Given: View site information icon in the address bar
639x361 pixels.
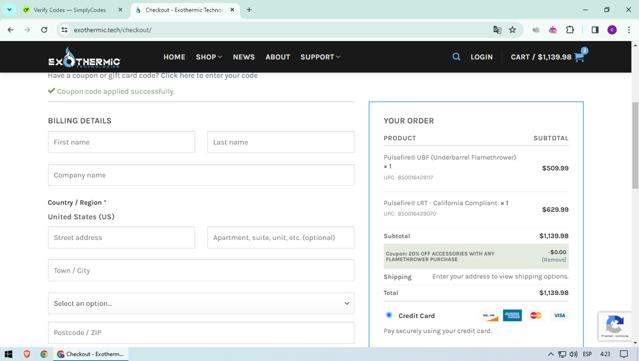Looking at the screenshot, I should [x=64, y=30].
